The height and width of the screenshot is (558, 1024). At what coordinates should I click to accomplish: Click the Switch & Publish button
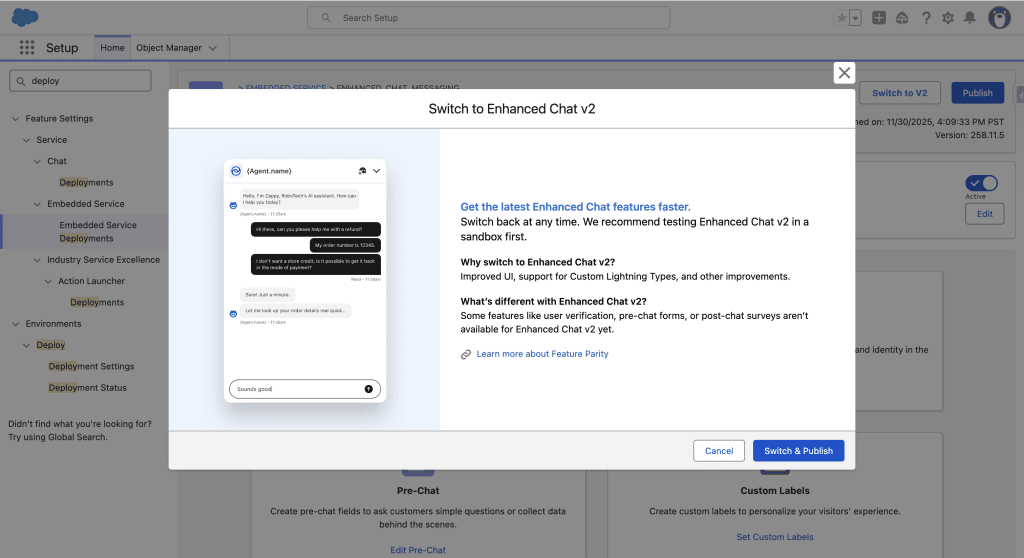pos(798,451)
